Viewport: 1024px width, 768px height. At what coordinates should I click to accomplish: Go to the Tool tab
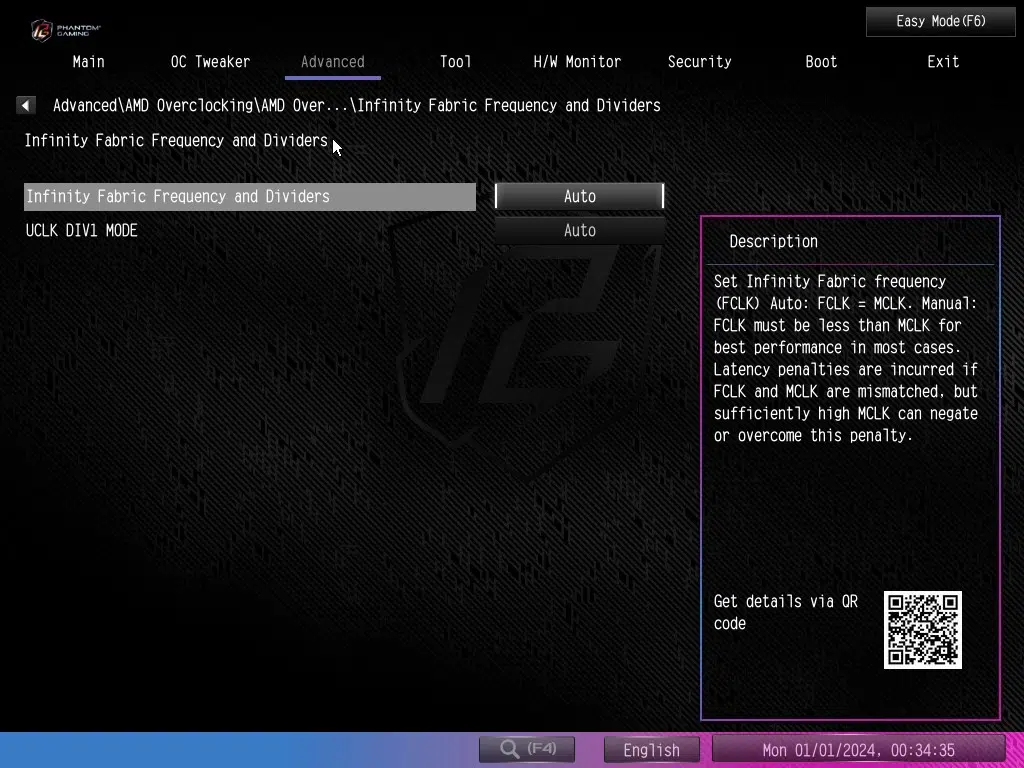[x=455, y=62]
